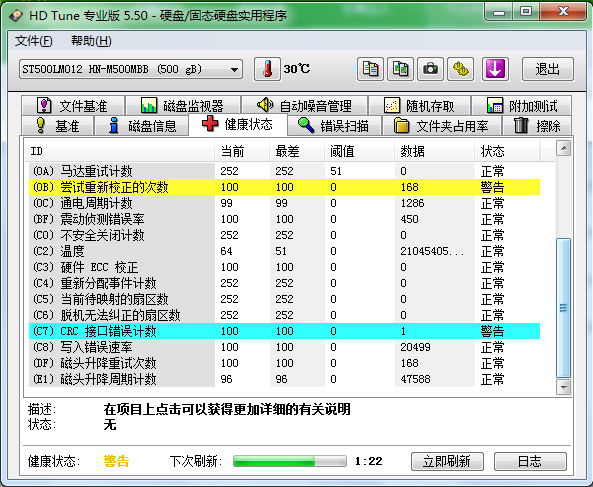Click the vertical scrollbar thumb

564,307
